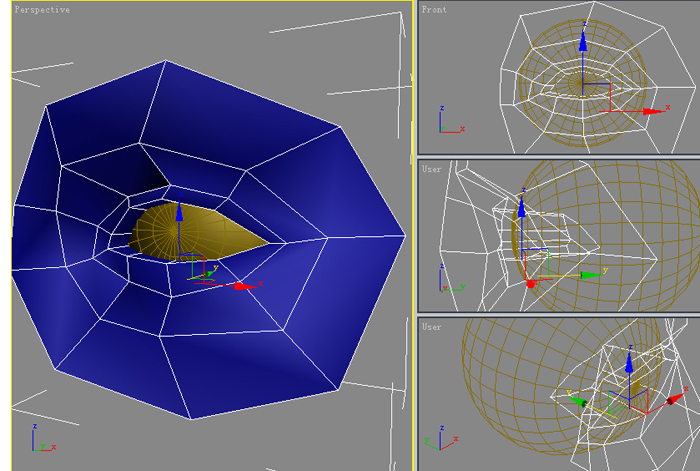Click the world axis tripod in Perspective corner
Screen dimensions: 700x471
(x=43, y=438)
